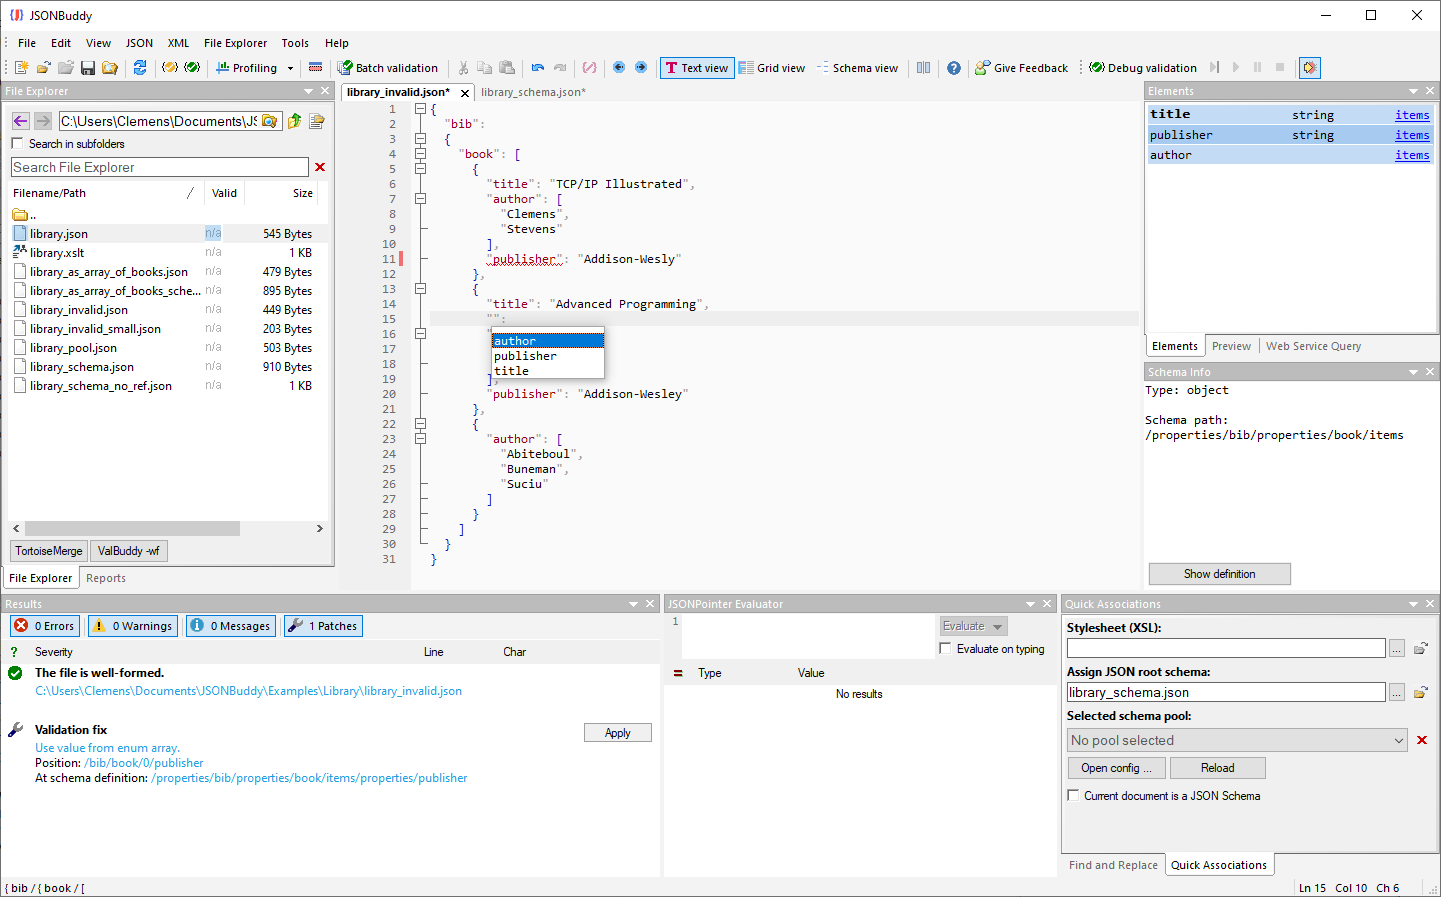Toggle the Evaluate on typing checkbox
Image resolution: width=1441 pixels, height=897 pixels.
point(946,649)
